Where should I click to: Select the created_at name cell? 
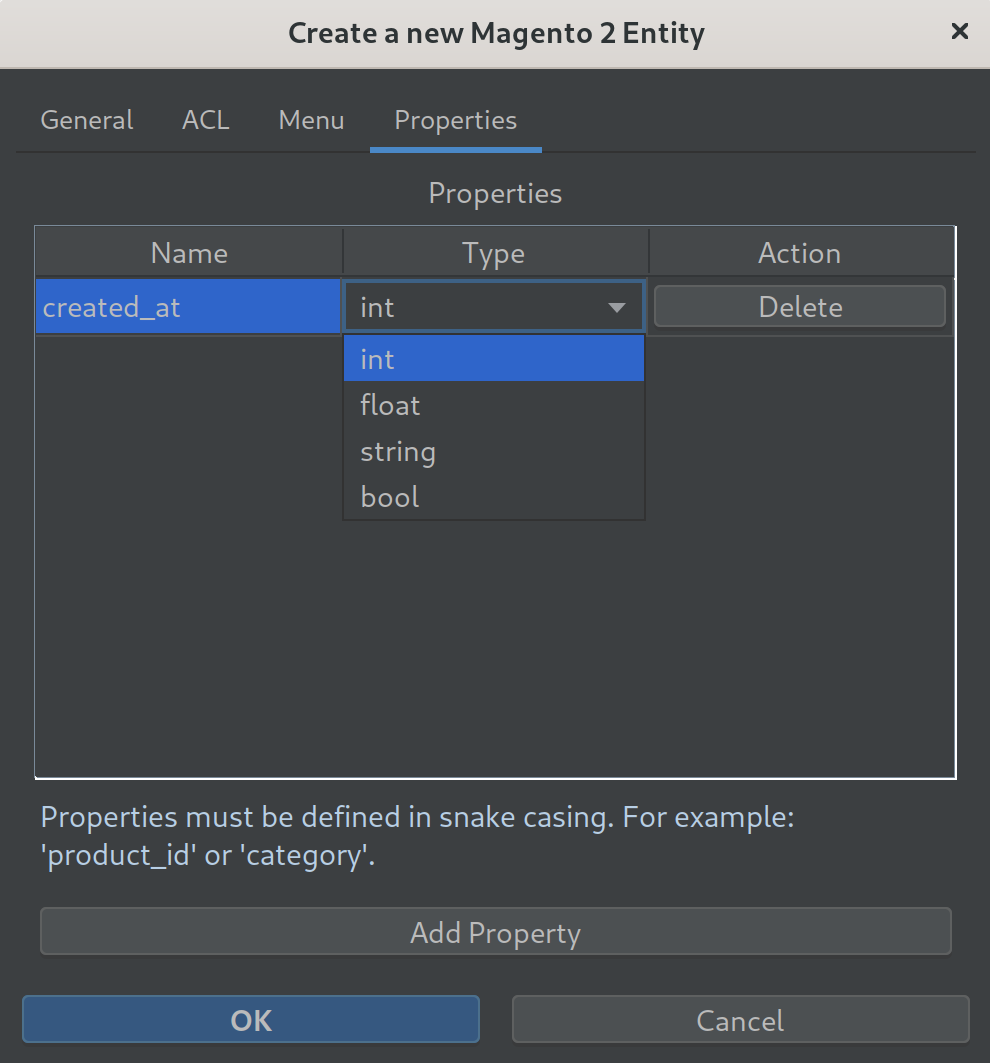(x=188, y=307)
